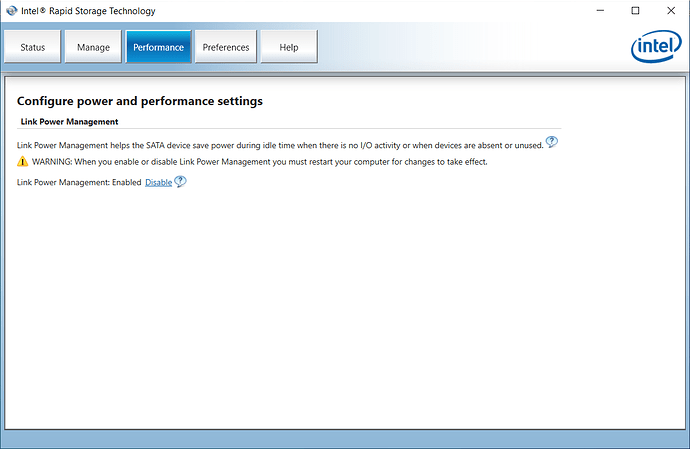
Task: Select the 'Link Power Management' section heading
Action: tap(70, 121)
